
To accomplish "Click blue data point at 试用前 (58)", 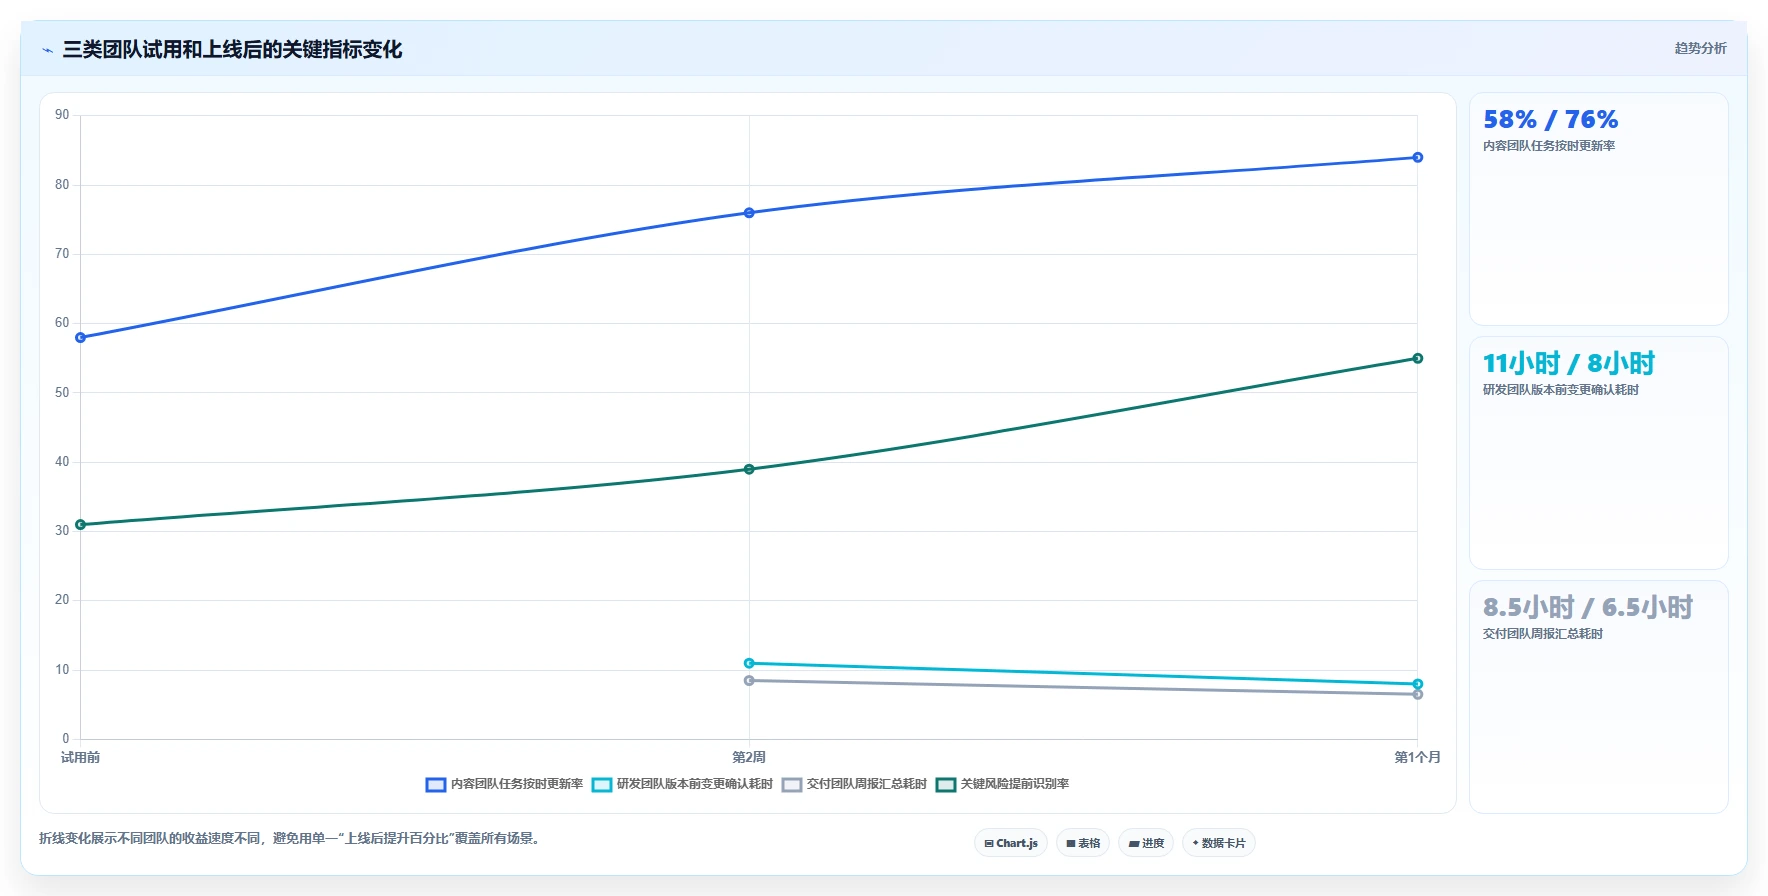I will tap(81, 338).
